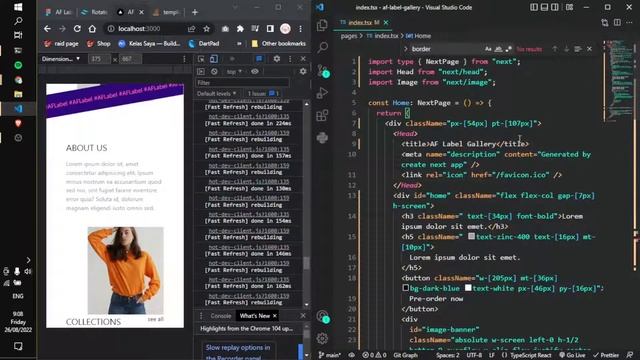Click Go Live in status bar
The image size is (640, 360).
pyautogui.click(x=572, y=355)
